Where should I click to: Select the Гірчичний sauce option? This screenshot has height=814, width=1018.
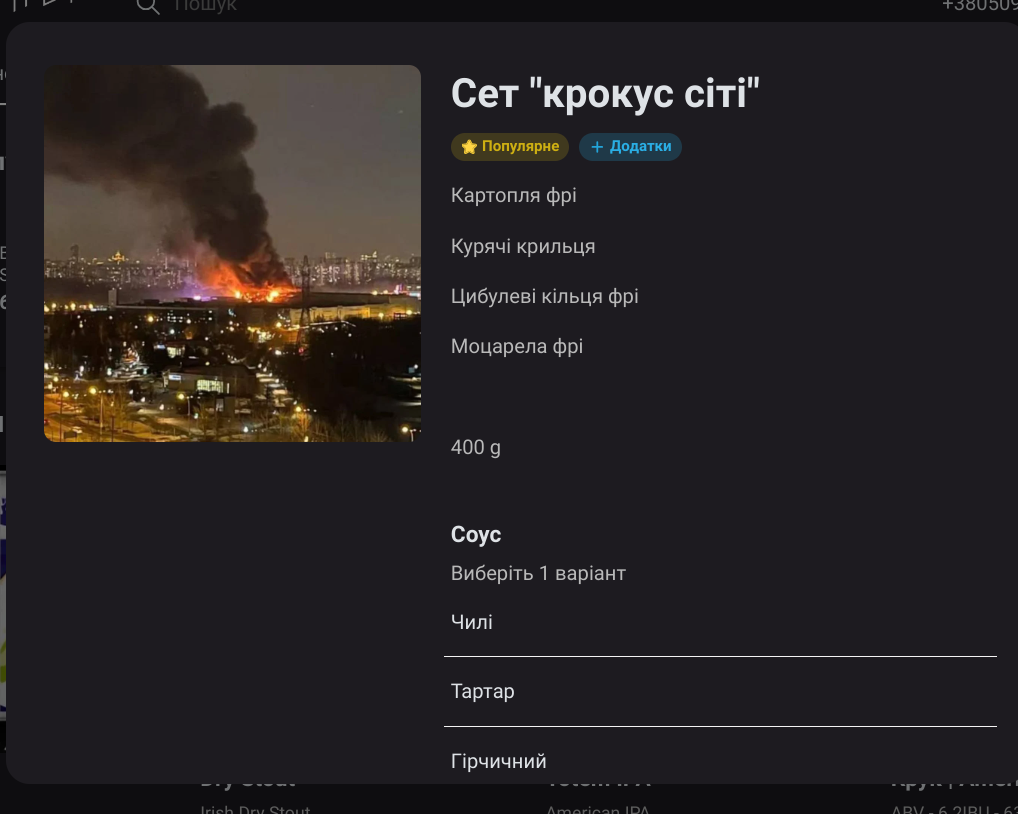tap(720, 761)
